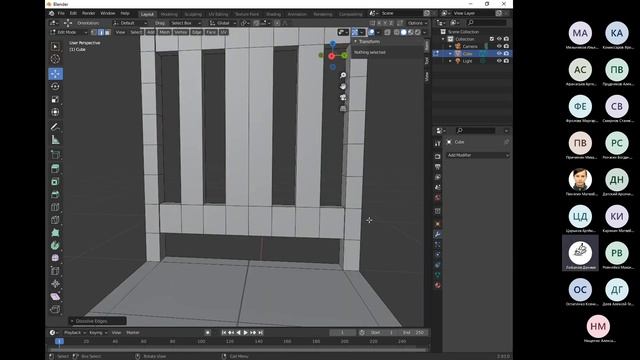Open the Orientation Default dropdown
The height and width of the screenshot is (360, 640).
[x=130, y=23]
